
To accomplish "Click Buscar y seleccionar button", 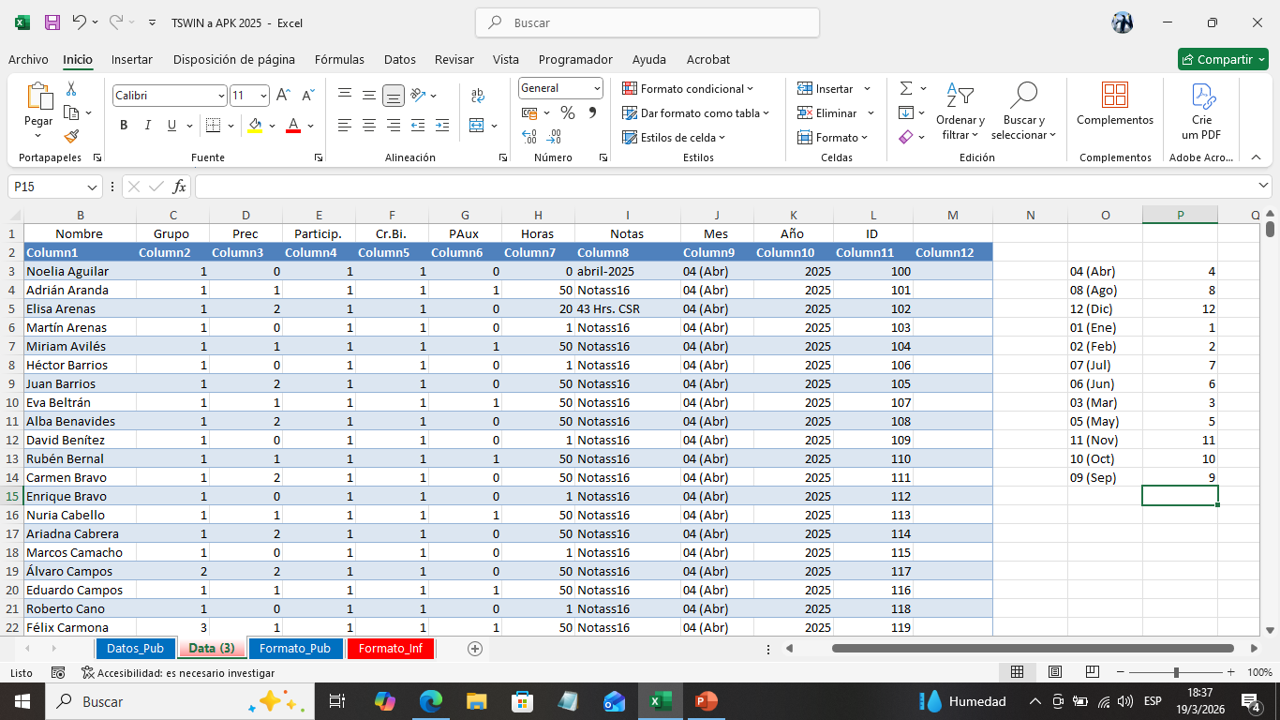I will pos(1023,110).
